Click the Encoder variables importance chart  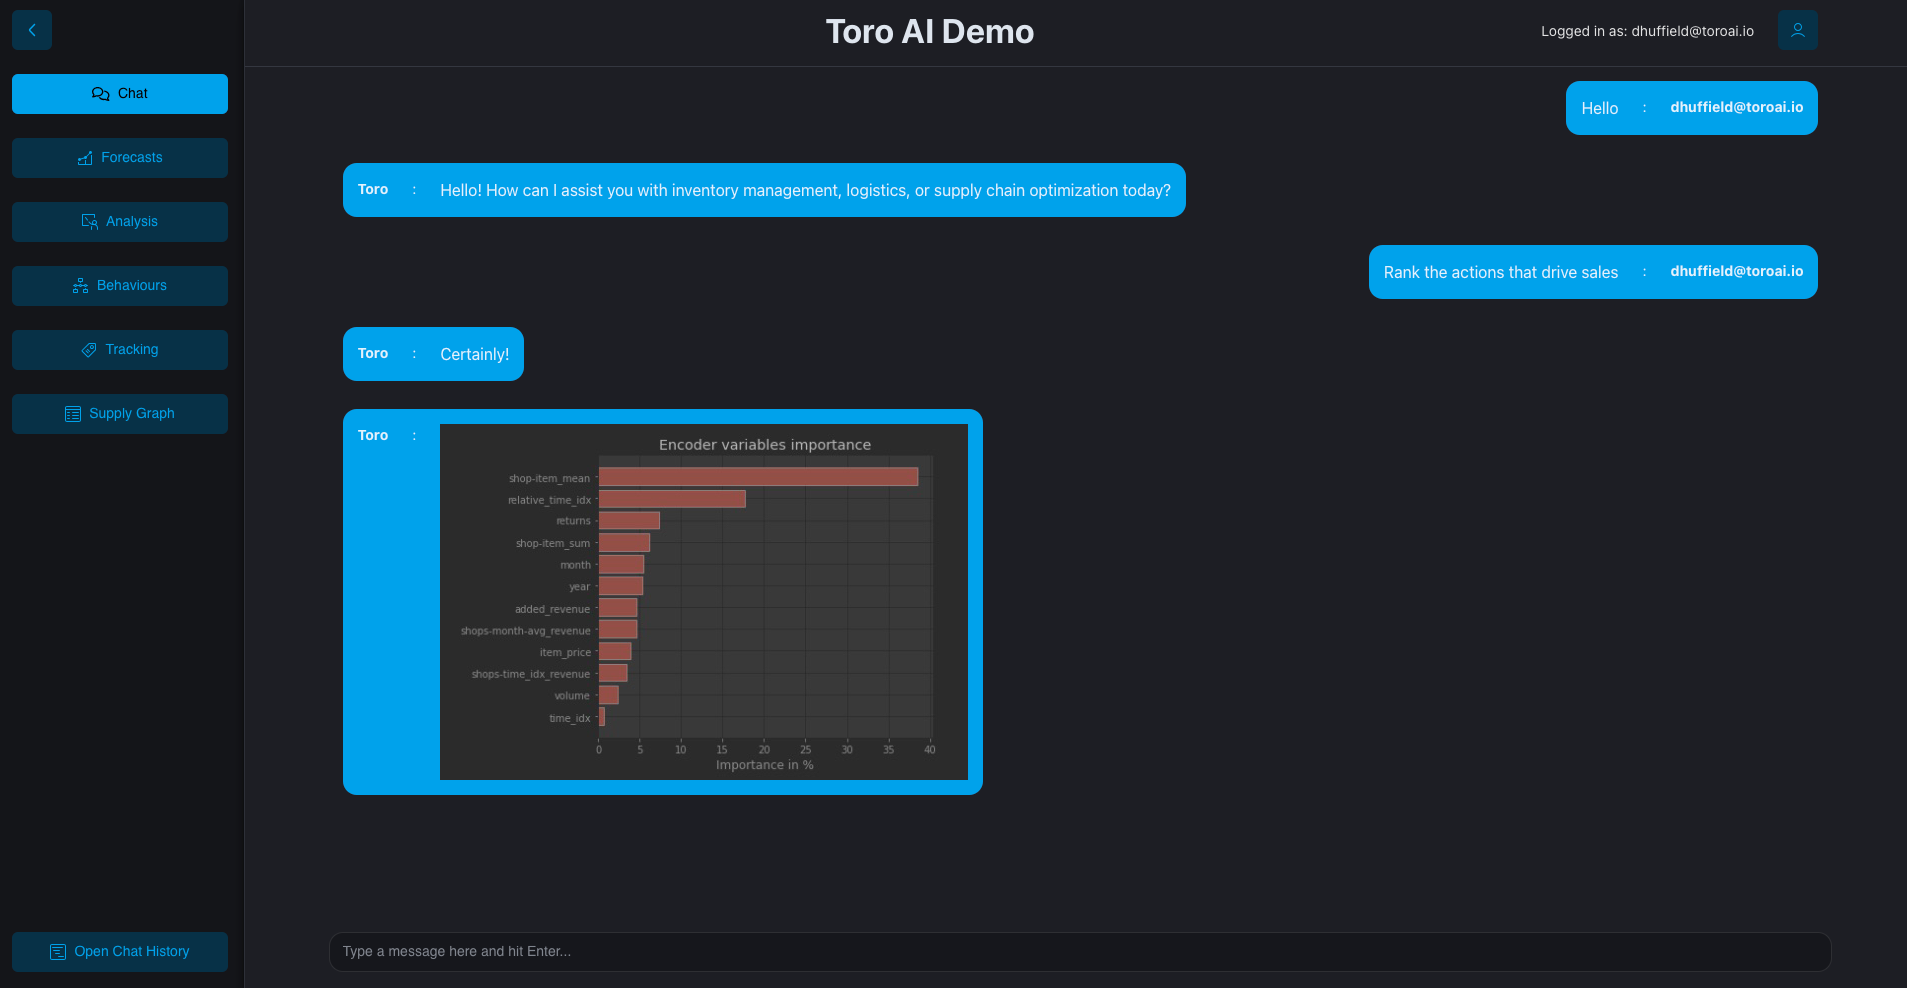coord(704,601)
